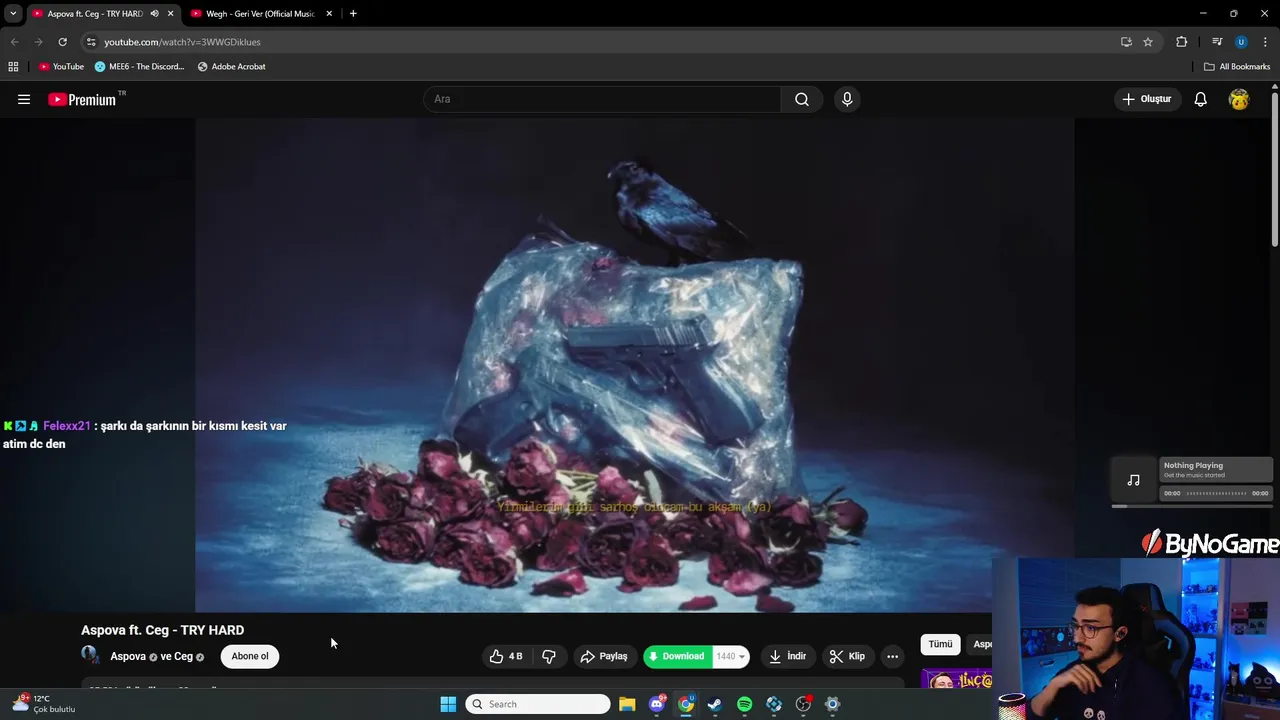Open Chrome extensions puzzle icon
Screen dimensions: 1280x720
coord(1182,42)
